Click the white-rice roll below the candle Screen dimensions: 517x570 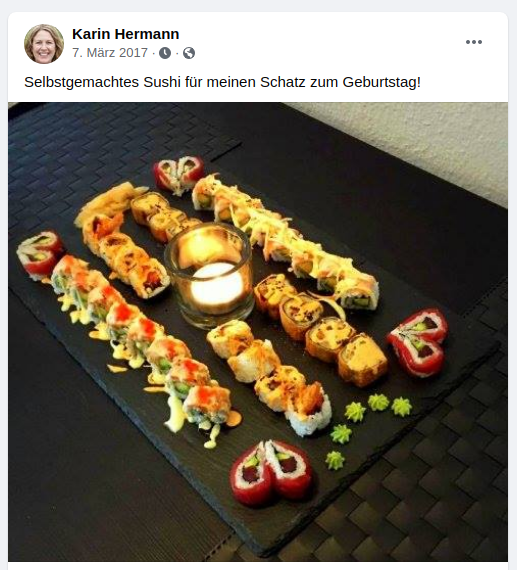[x=270, y=377]
